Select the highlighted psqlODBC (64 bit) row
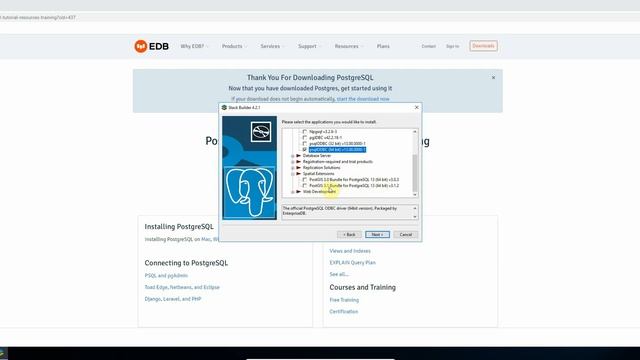Image resolution: width=640 pixels, height=360 pixels. click(x=338, y=150)
